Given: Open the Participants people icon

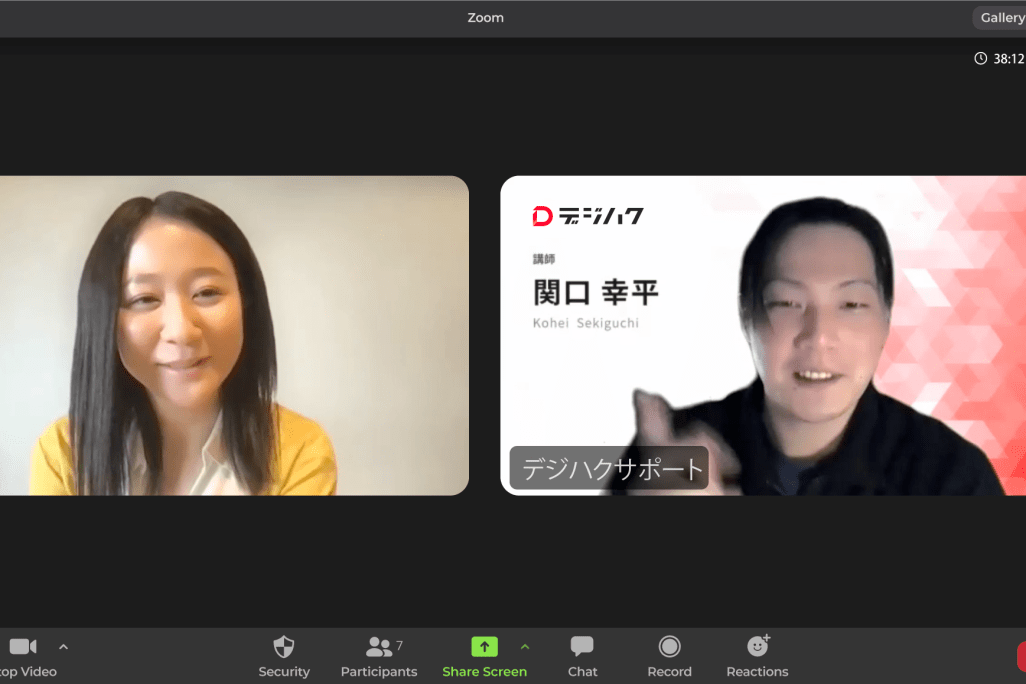Looking at the screenshot, I should click(x=379, y=647).
